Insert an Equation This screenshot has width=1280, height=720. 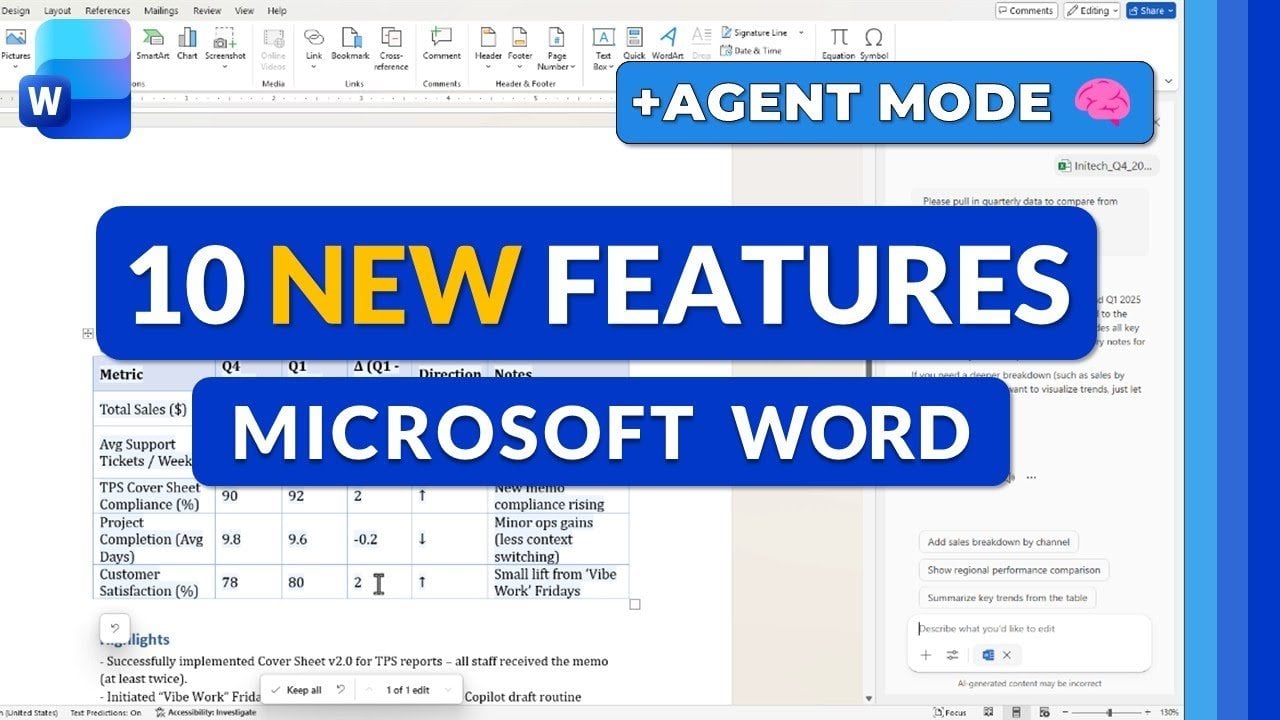(838, 44)
